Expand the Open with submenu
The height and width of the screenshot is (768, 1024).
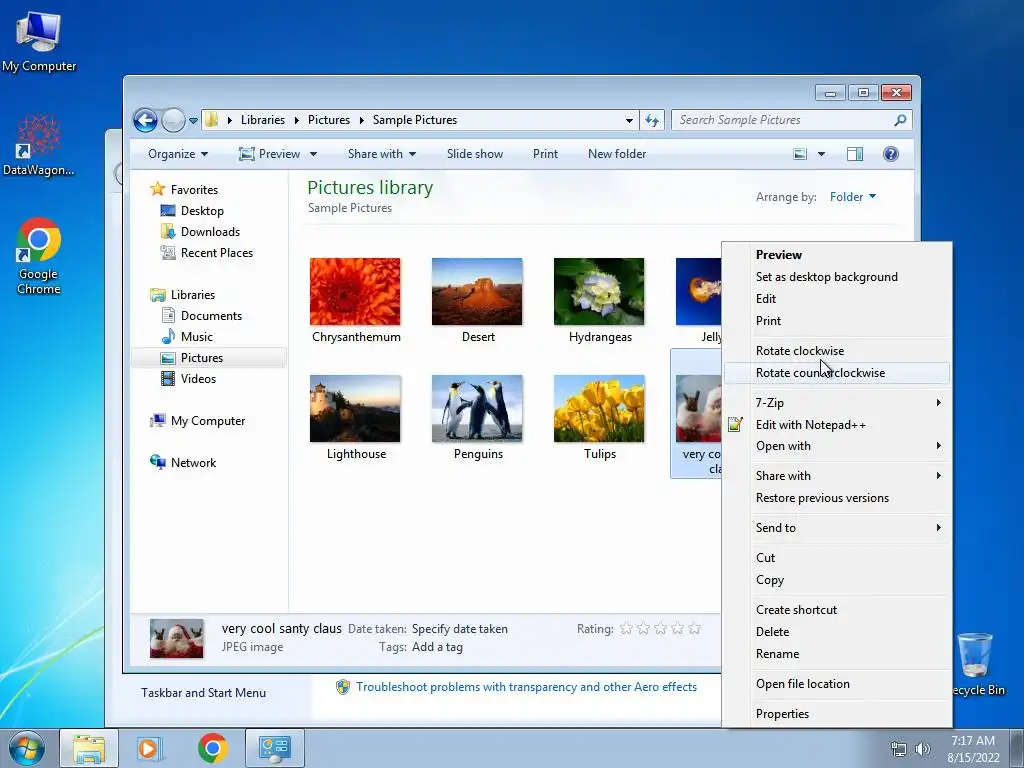point(837,446)
